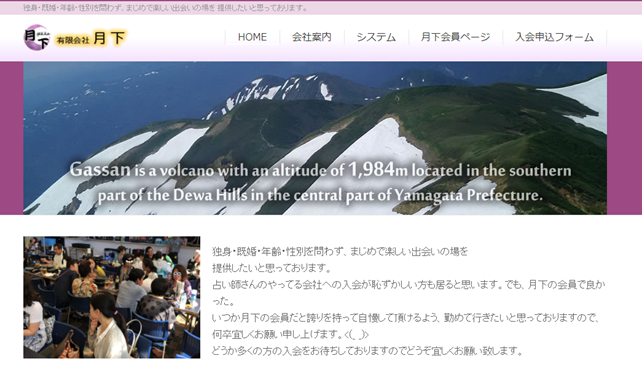Screen dimensions: 642x372
Task: Click Yamagata Prefecture text in banner caption
Action: 469,195
